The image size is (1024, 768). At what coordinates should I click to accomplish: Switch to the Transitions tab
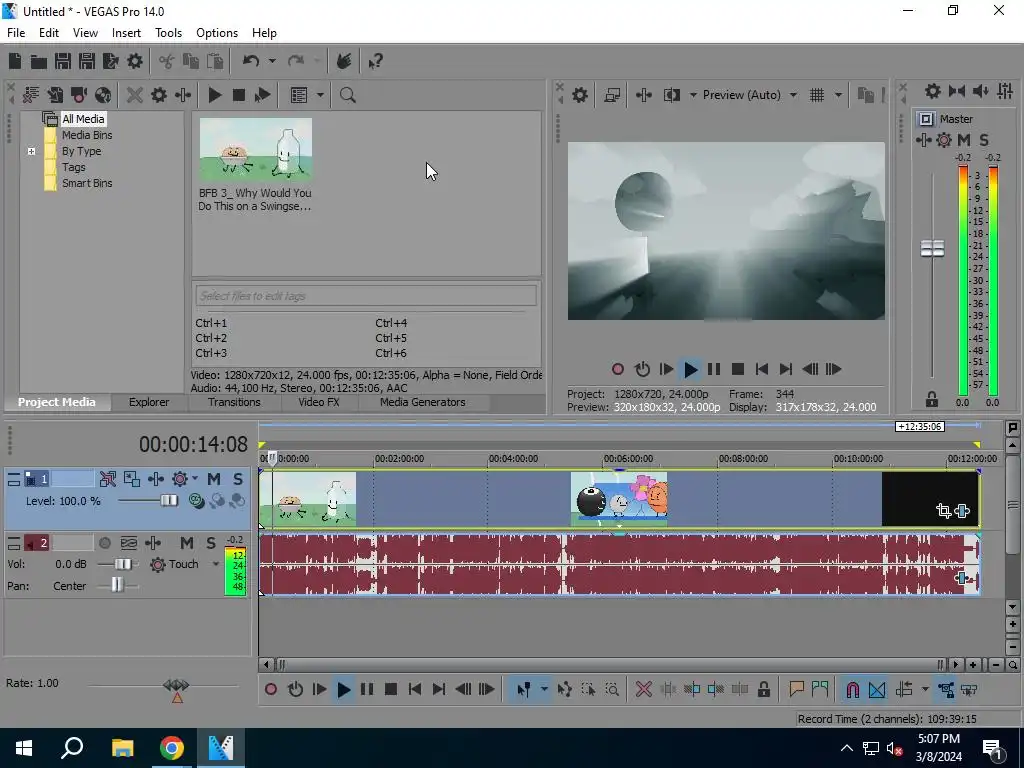[x=234, y=402]
